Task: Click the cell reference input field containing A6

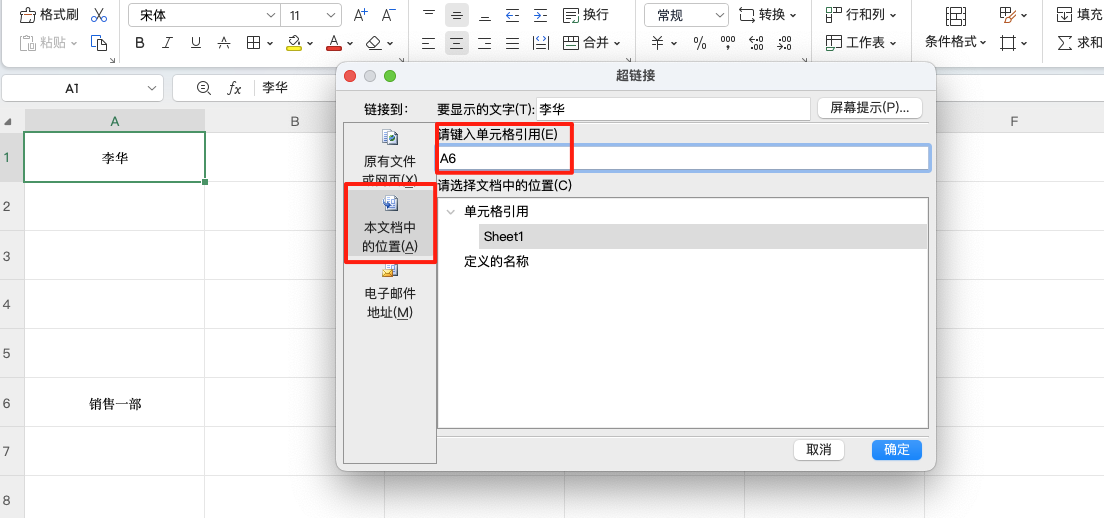Action: (x=683, y=158)
